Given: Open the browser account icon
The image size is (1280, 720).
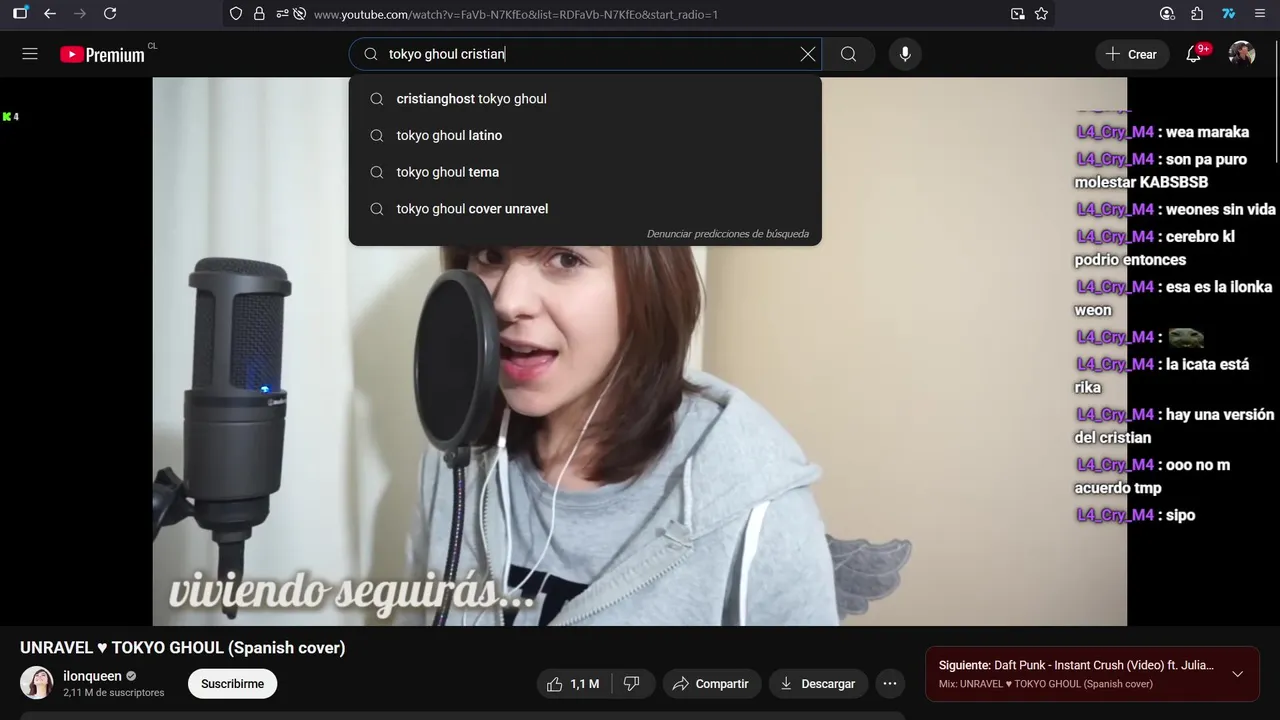Looking at the screenshot, I should tap(1167, 14).
